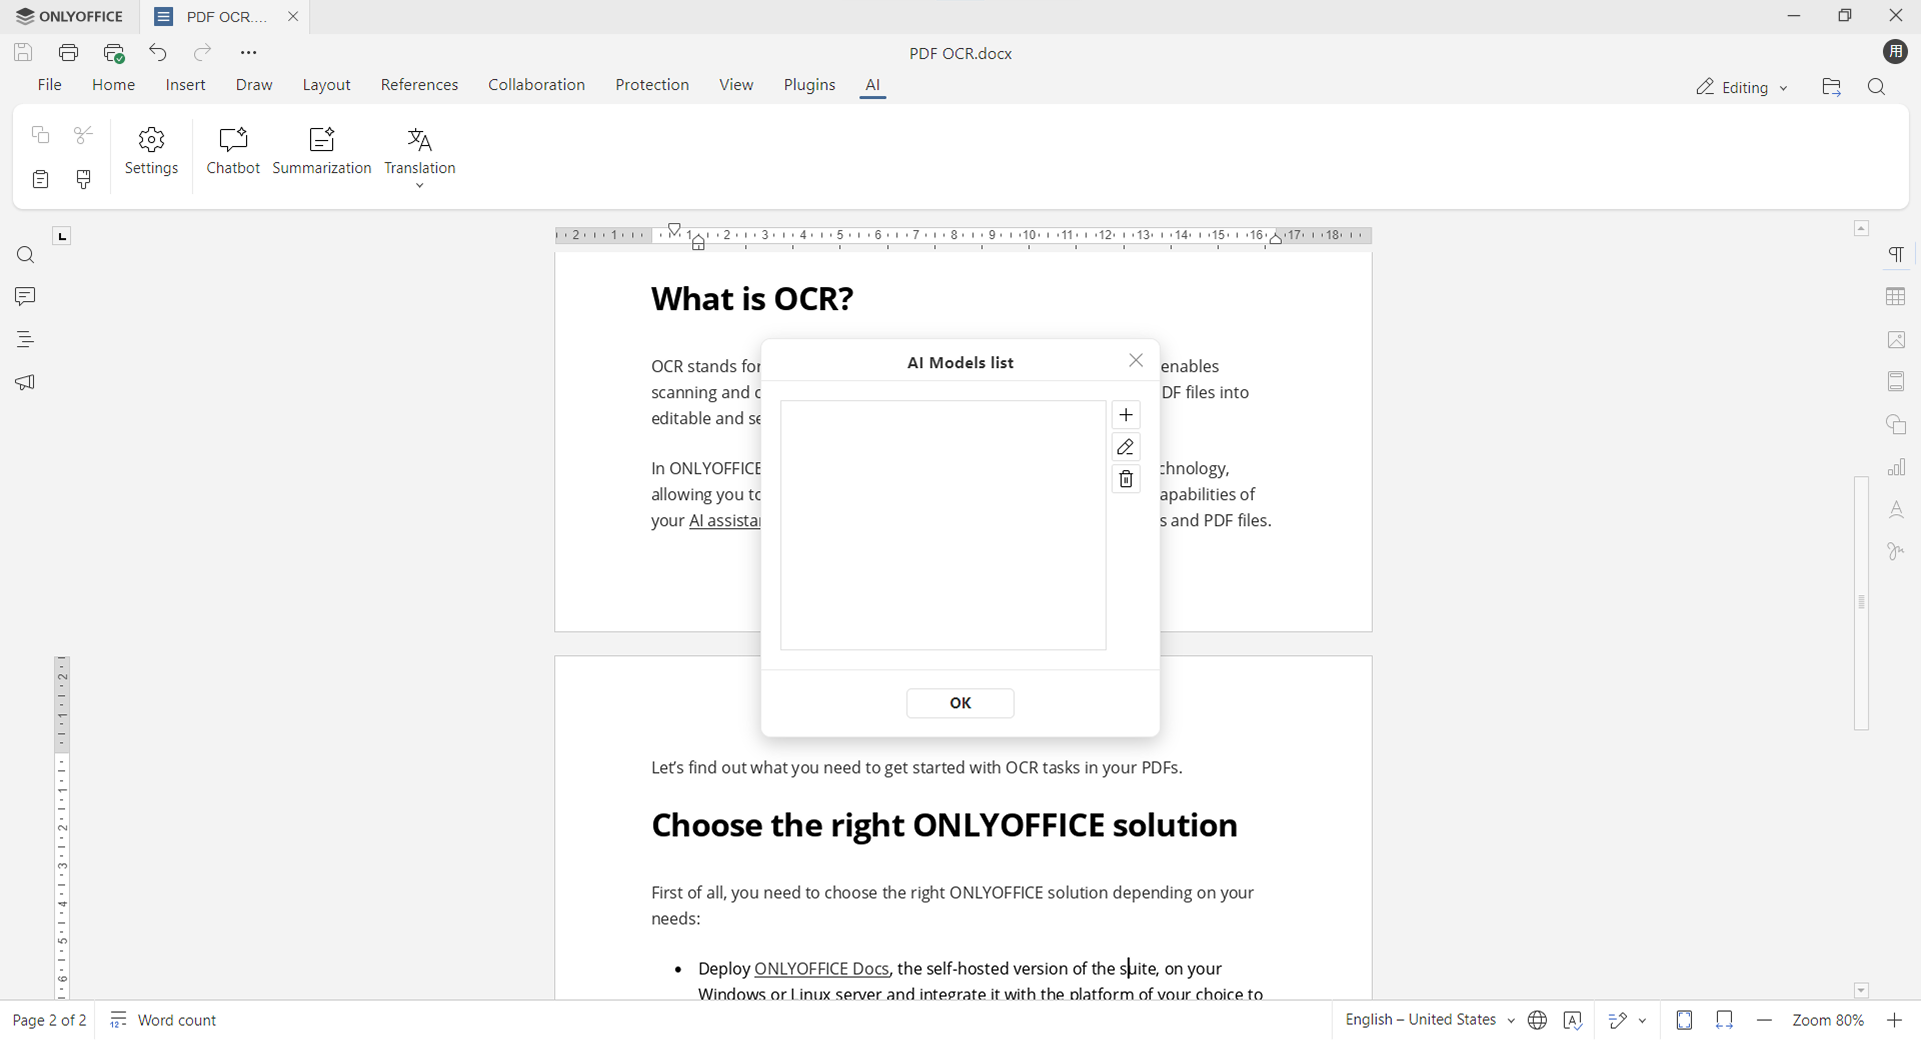Open more quick access options ellipsis
The height and width of the screenshot is (1040, 1921).
pyautogui.click(x=249, y=53)
